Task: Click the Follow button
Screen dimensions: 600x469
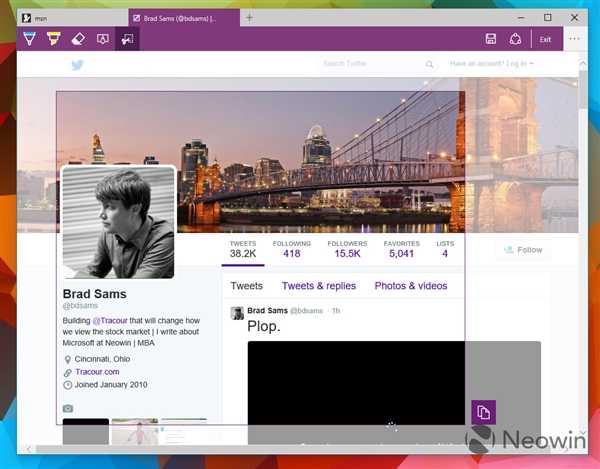Action: [523, 250]
